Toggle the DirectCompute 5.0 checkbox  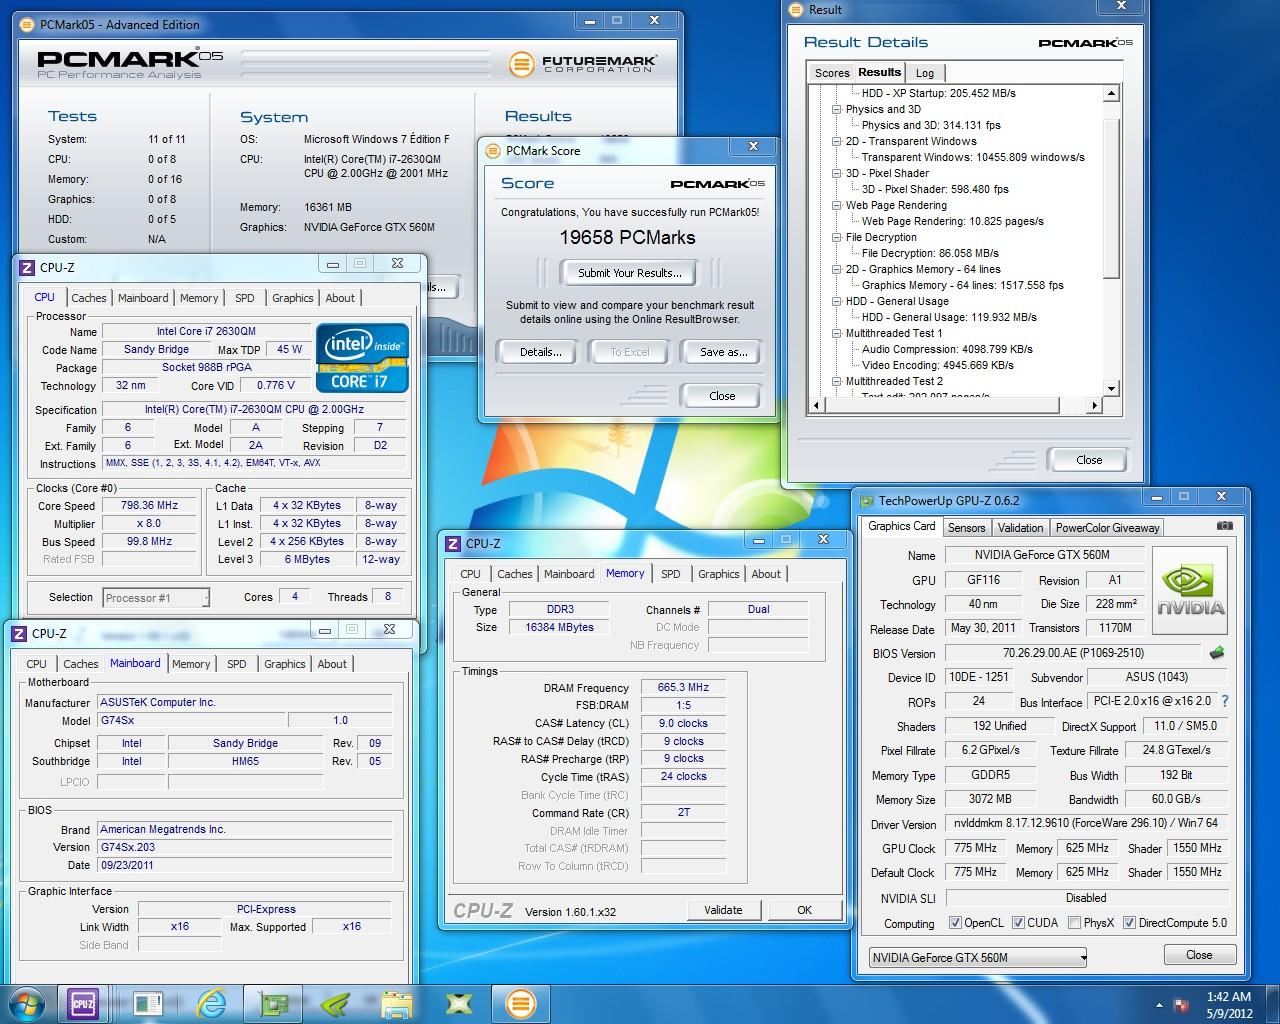coord(1130,923)
